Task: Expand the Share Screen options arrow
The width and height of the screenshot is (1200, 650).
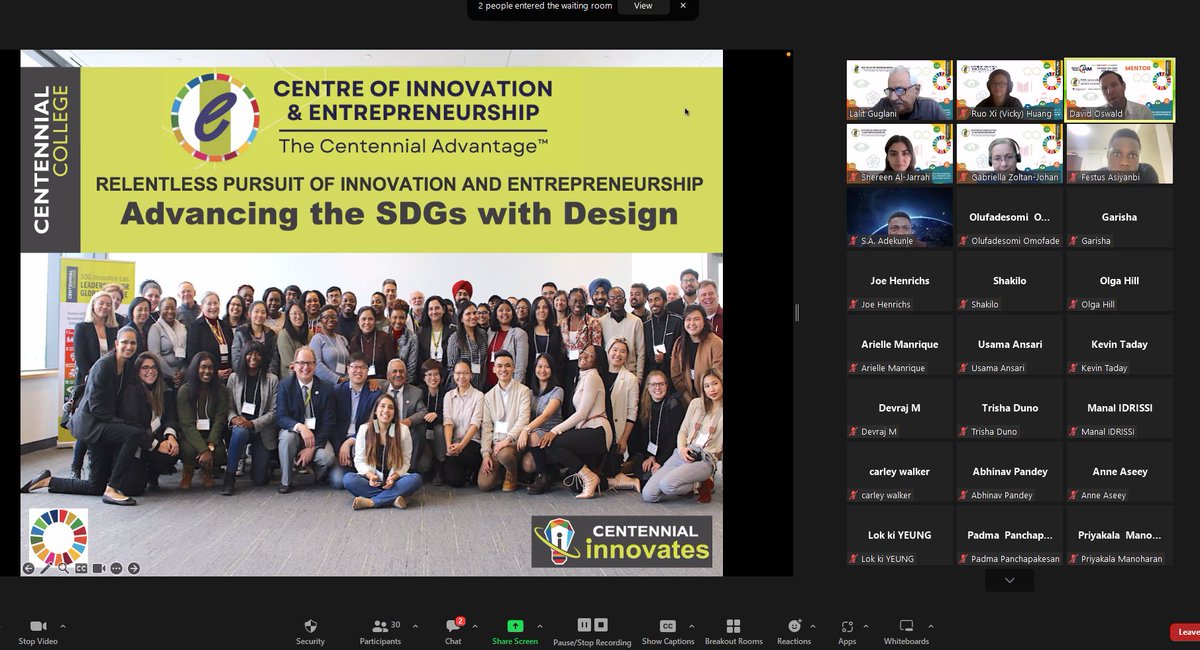Action: [540, 626]
